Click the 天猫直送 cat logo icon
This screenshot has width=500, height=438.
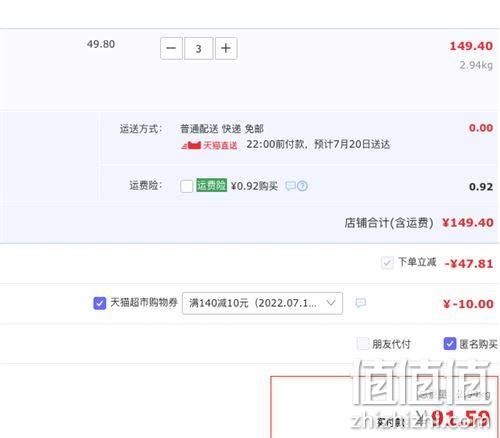[x=191, y=145]
